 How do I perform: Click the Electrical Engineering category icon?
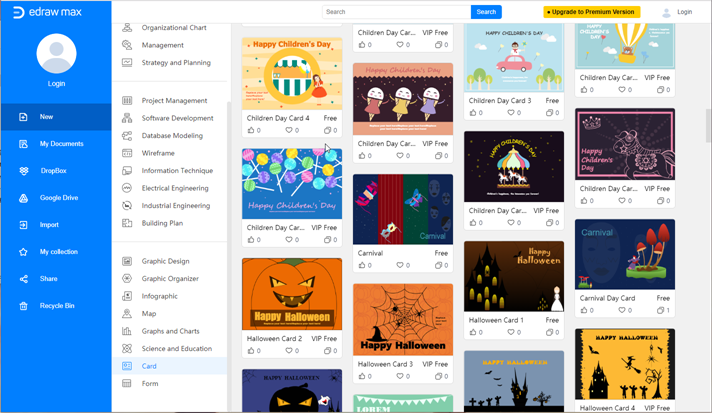[127, 188]
